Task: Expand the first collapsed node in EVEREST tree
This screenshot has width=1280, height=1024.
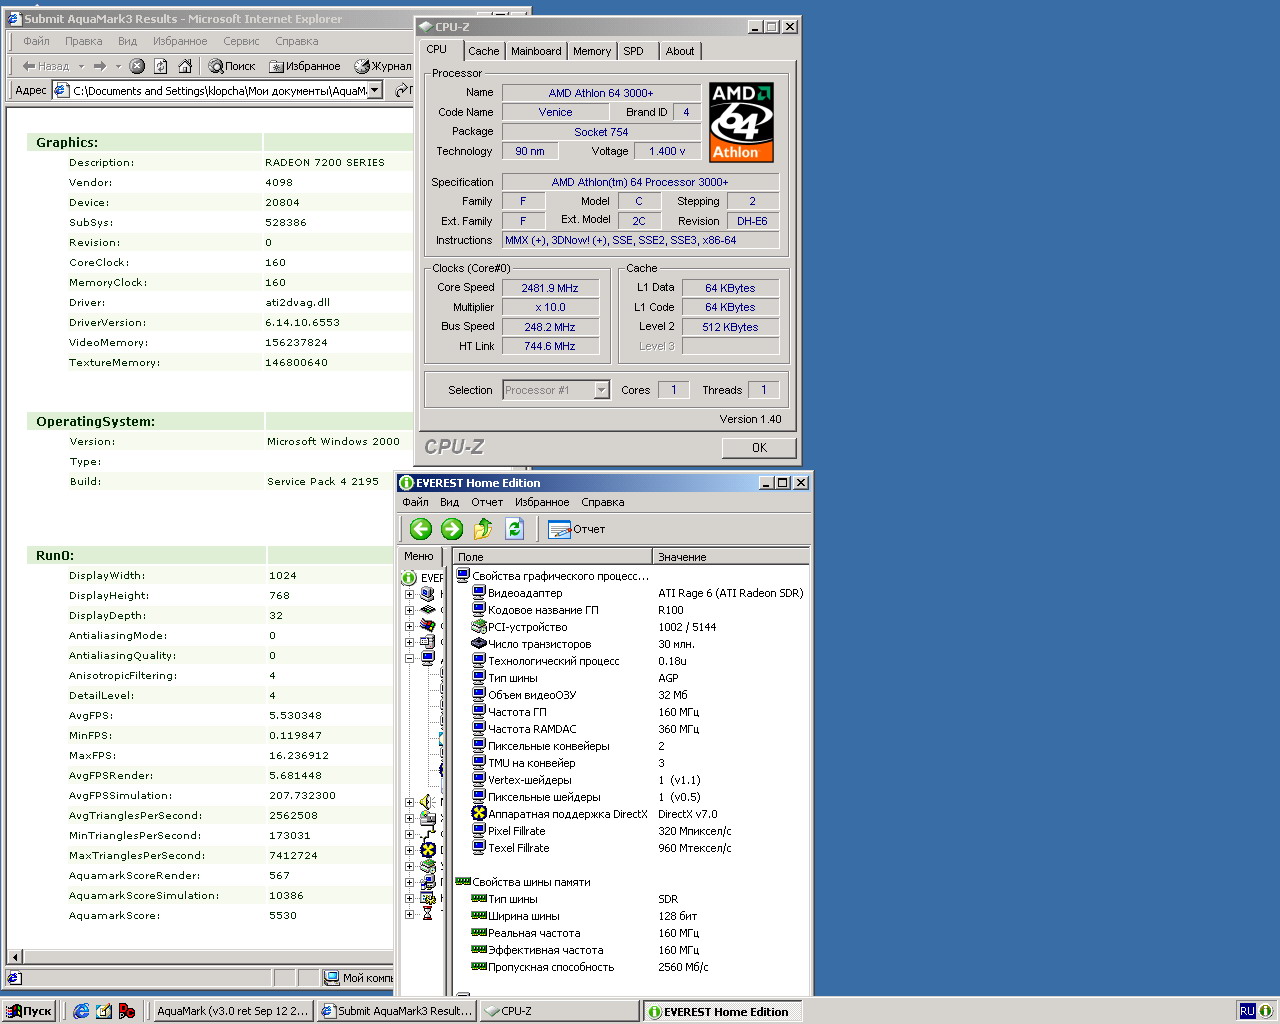Action: [x=409, y=594]
